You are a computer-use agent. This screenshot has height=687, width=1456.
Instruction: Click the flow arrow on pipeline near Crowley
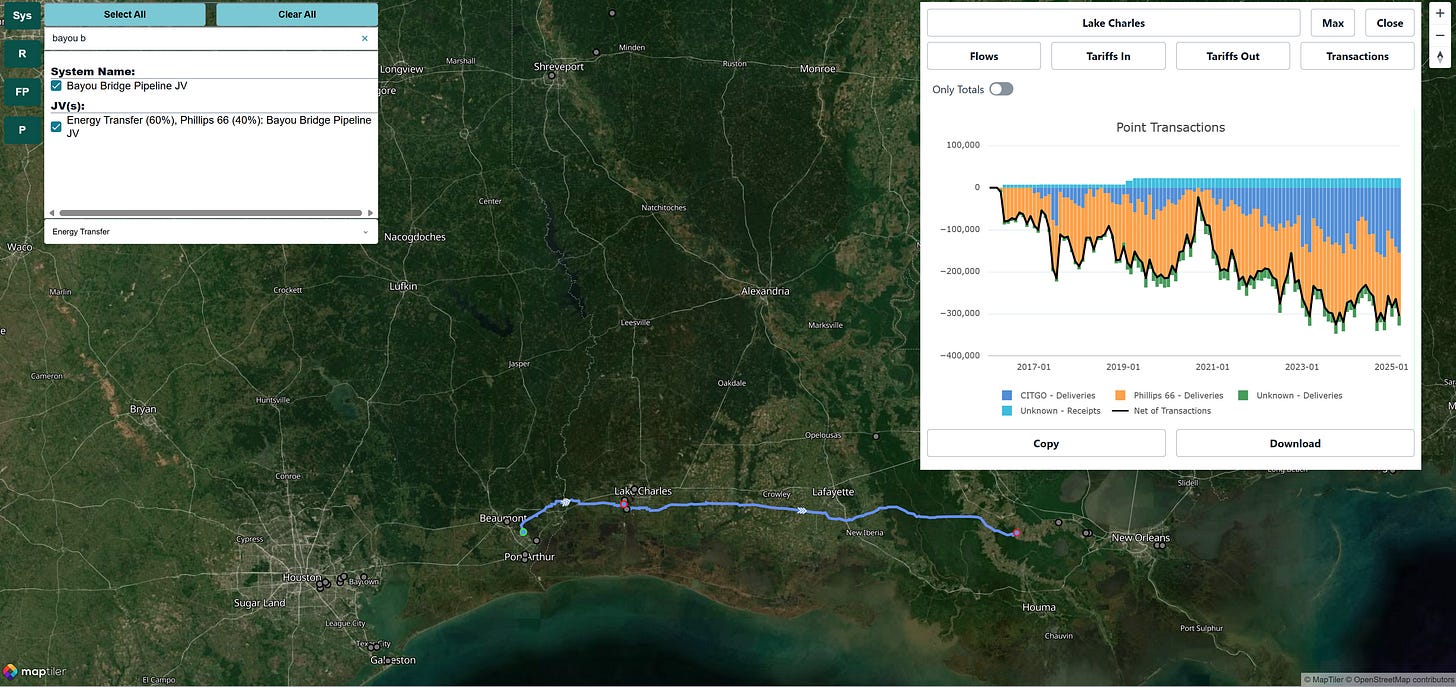tap(801, 511)
